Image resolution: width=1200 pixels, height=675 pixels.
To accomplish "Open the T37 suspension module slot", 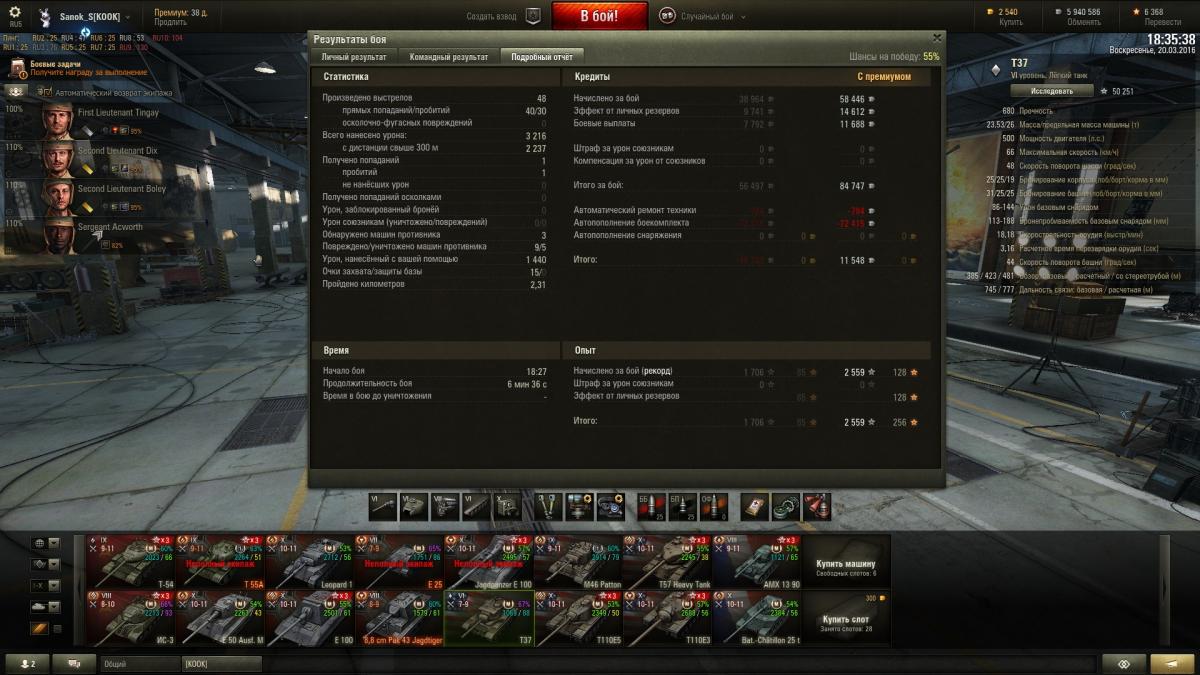I will (476, 506).
